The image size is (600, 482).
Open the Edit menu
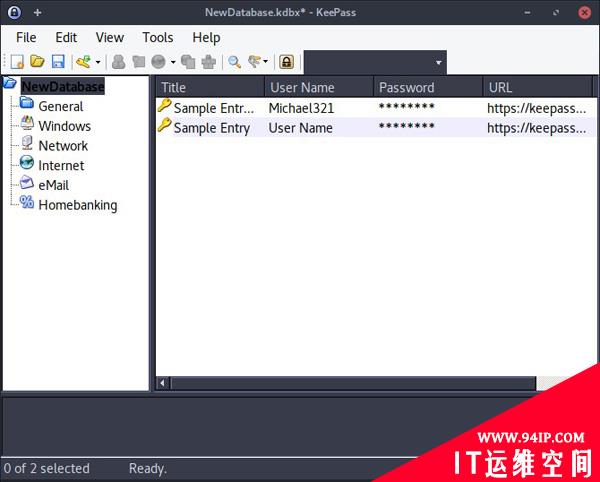[66, 37]
